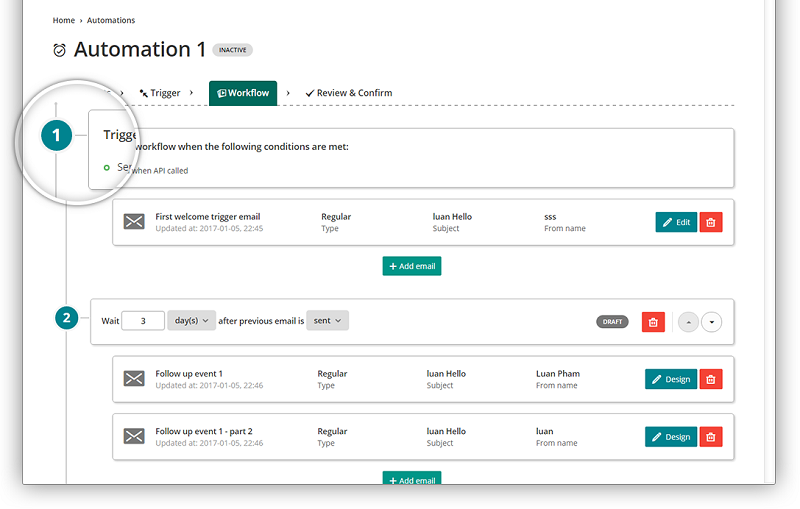Open the Workflow tab
Viewport: 800px width, 509px height.
[x=243, y=93]
